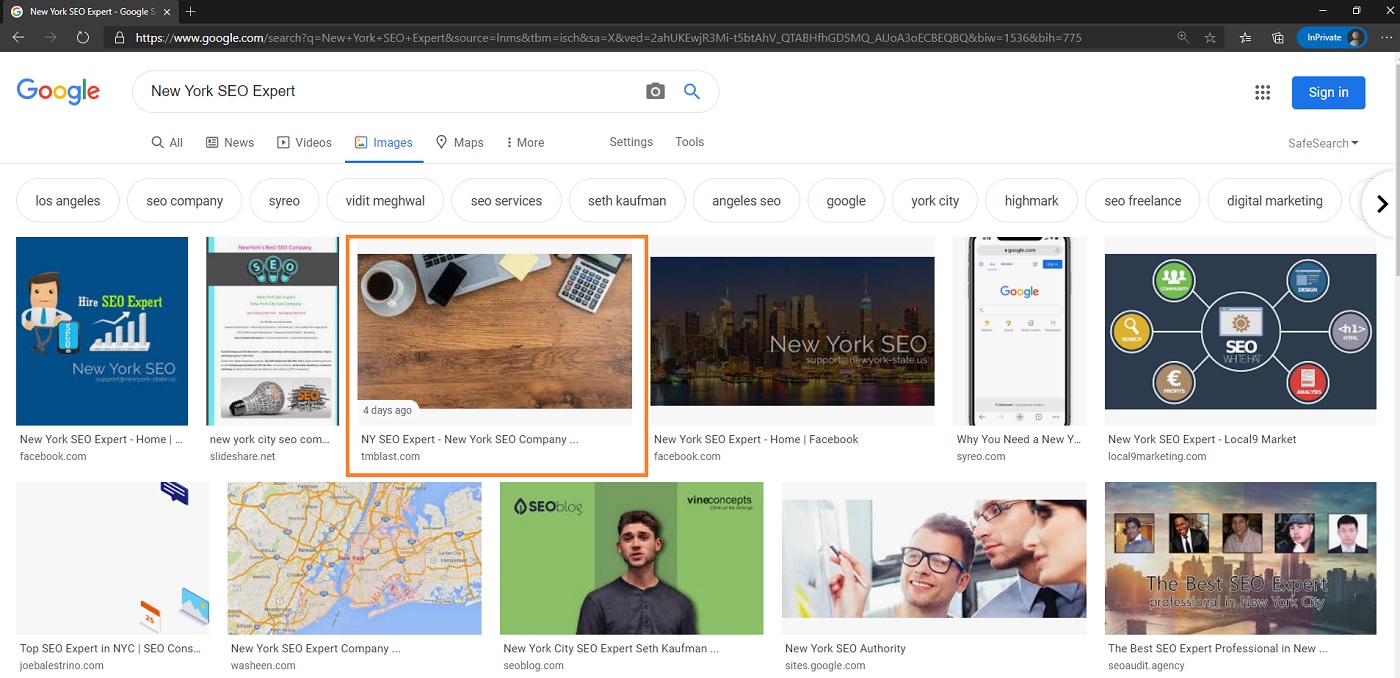Expand the SafeSearch dropdown
Viewport: 1400px width, 678px height.
(1323, 143)
